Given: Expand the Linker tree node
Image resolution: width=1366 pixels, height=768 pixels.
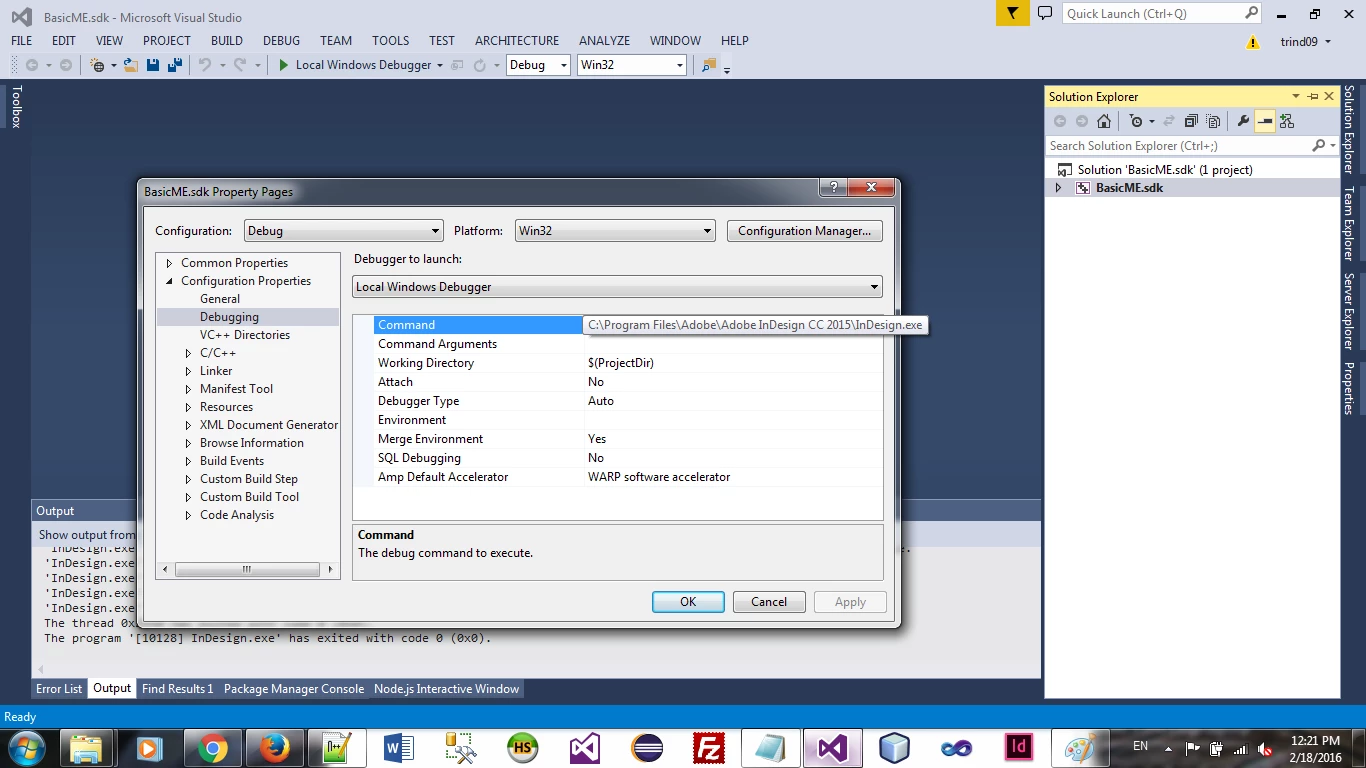Looking at the screenshot, I should [188, 371].
